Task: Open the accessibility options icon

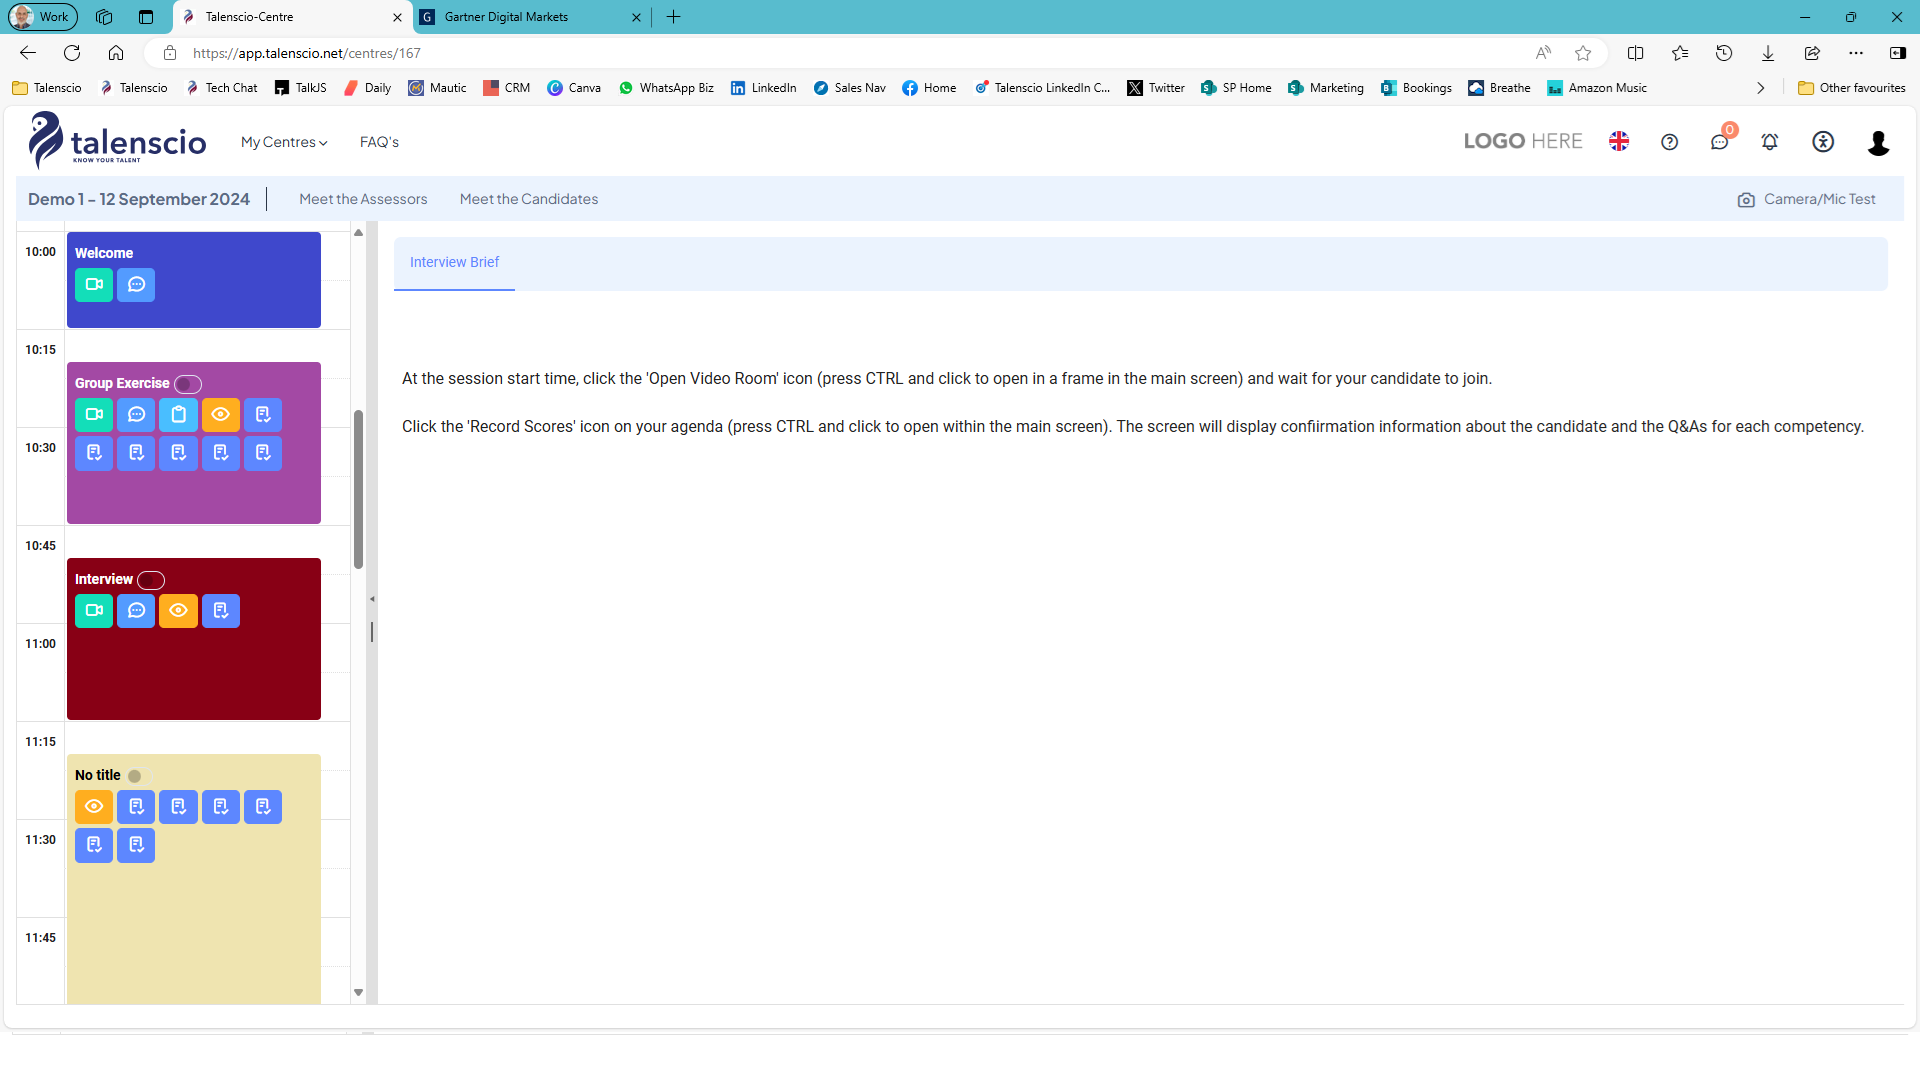Action: click(1823, 142)
